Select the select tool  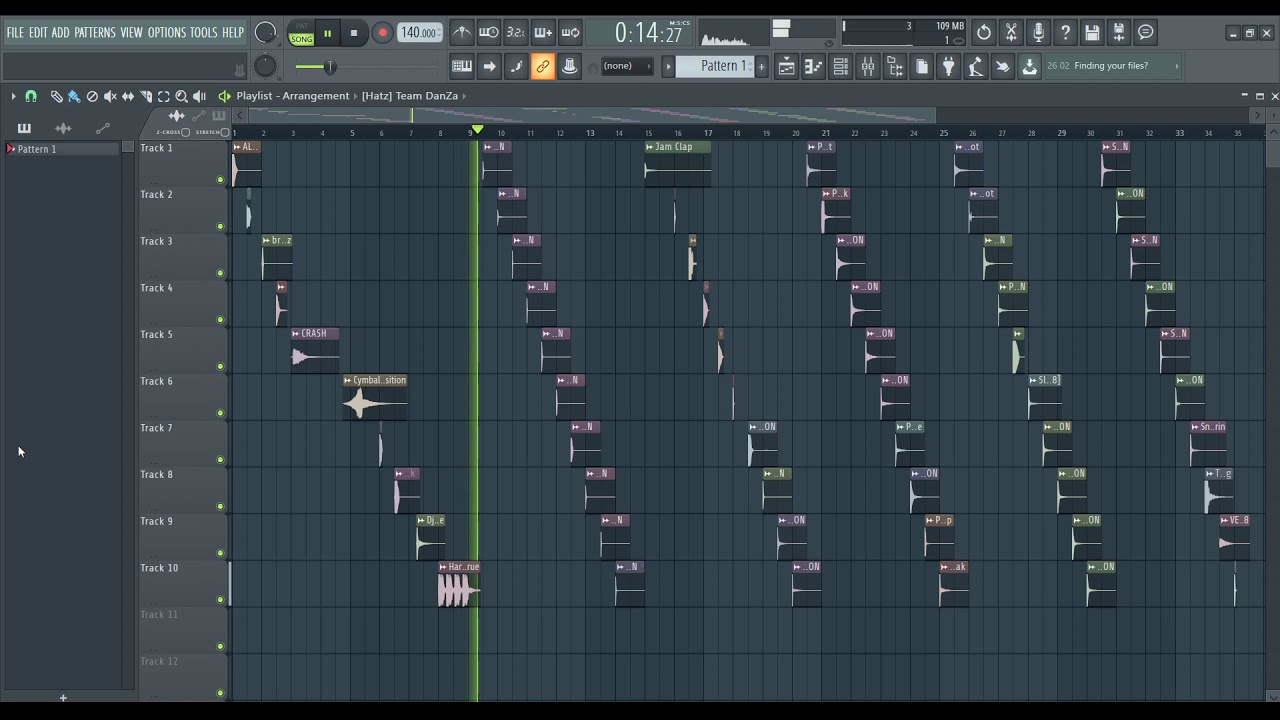164,96
